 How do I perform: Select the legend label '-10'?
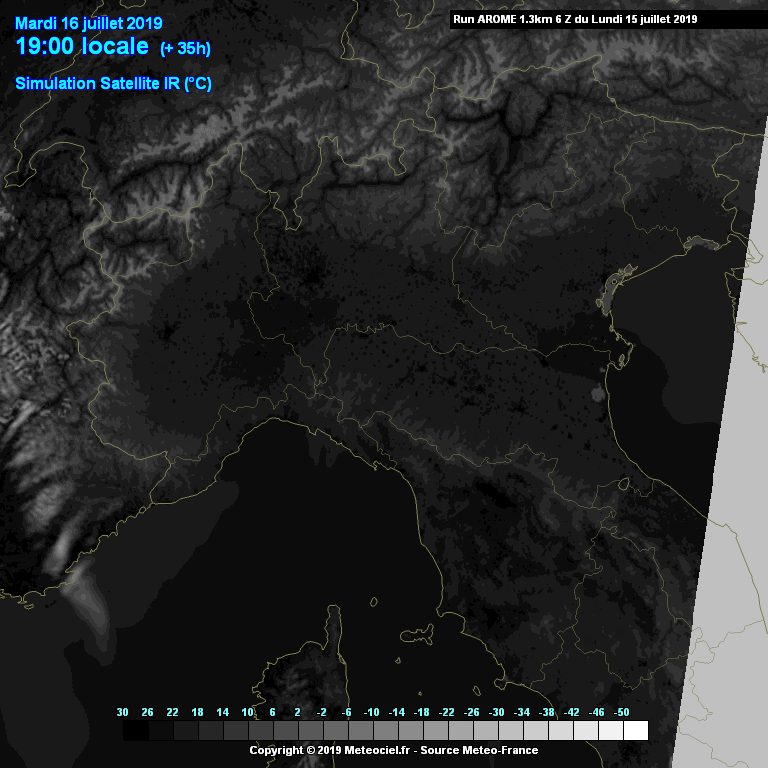[x=371, y=712]
